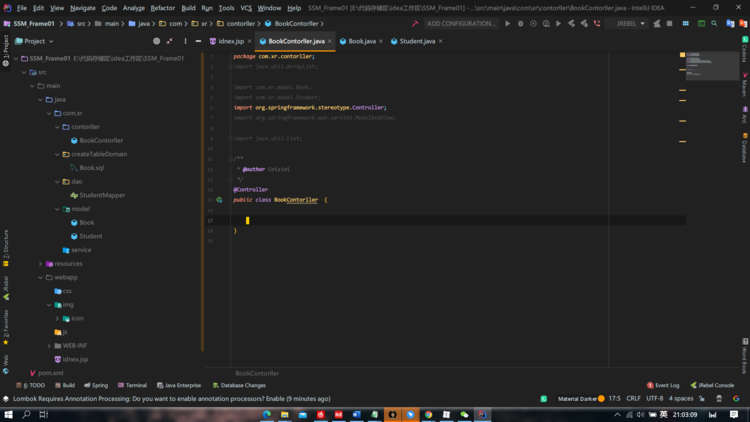Click the CRLF line separator widget
Viewport: 750px width, 422px height.
tap(633, 399)
